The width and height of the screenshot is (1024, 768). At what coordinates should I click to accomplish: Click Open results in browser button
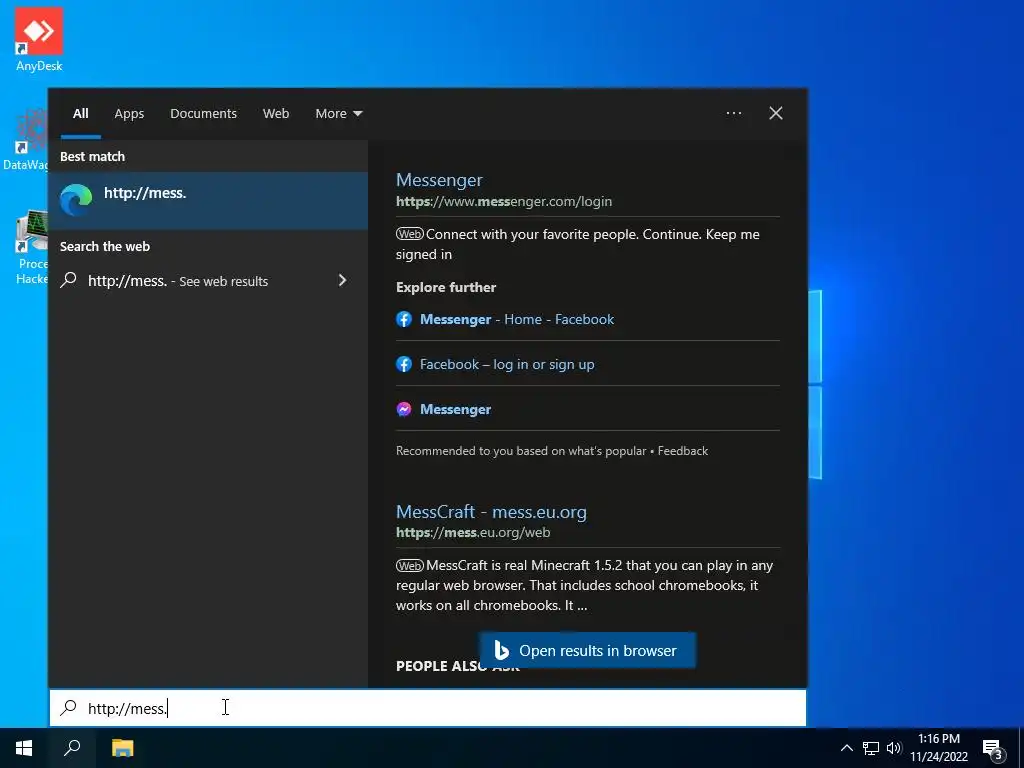point(587,650)
